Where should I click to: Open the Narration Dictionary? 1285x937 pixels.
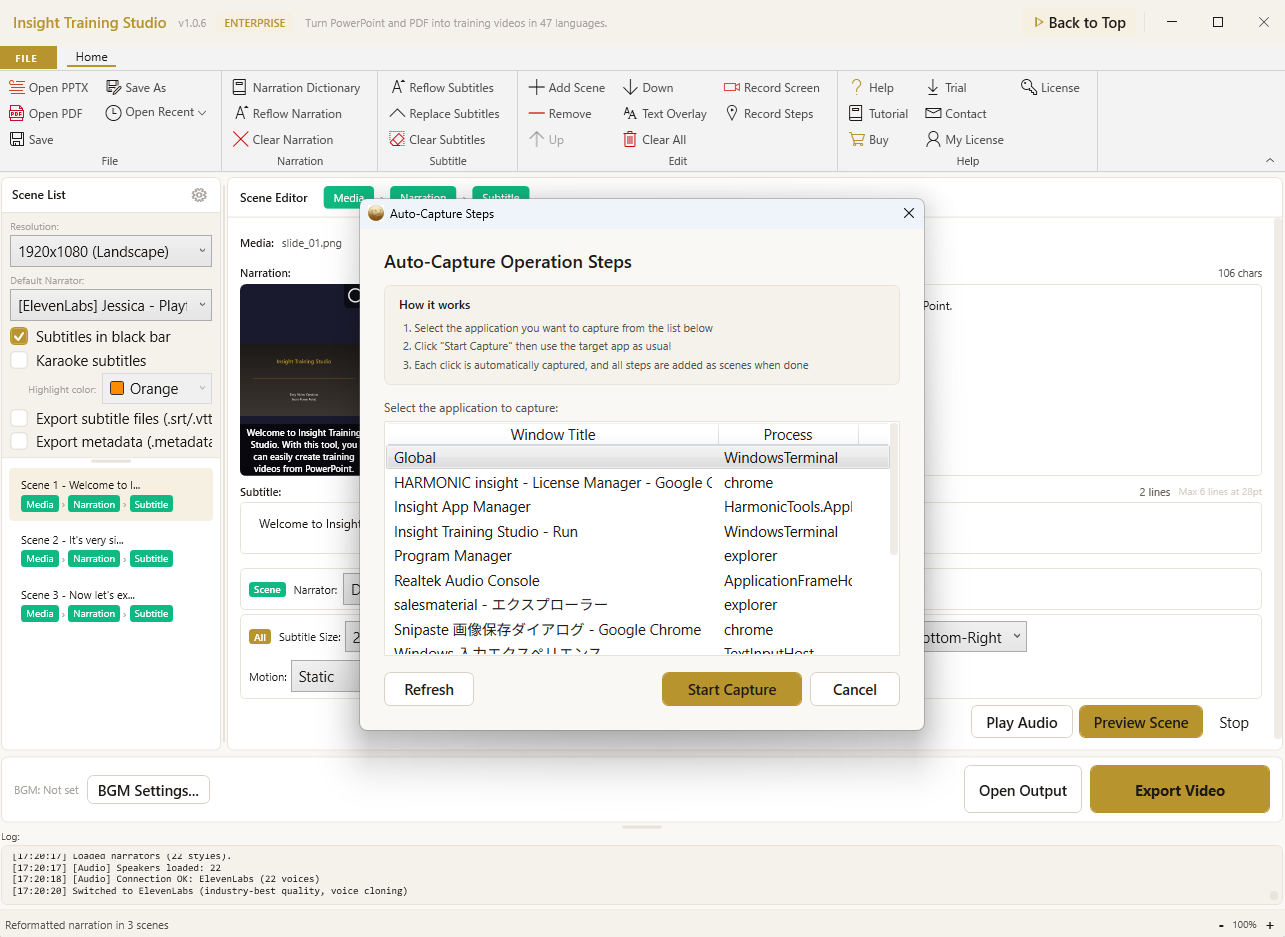pos(296,88)
